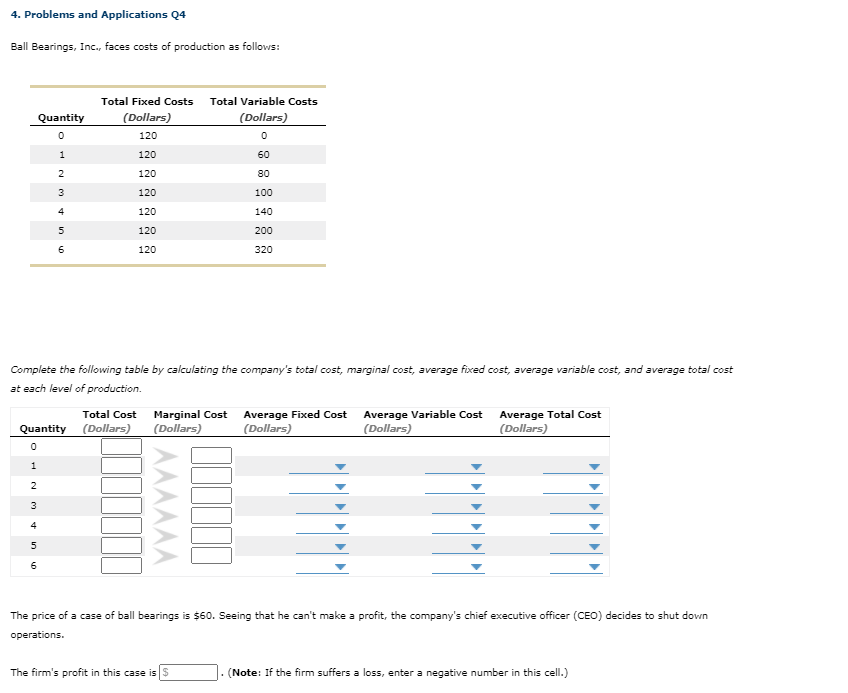
Task: Open the Average Total Cost dropdown for quantity 1
Action: tap(593, 466)
